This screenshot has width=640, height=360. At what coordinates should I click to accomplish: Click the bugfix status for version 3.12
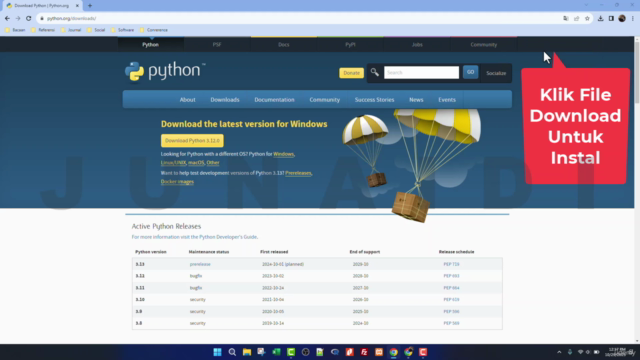coord(196,276)
